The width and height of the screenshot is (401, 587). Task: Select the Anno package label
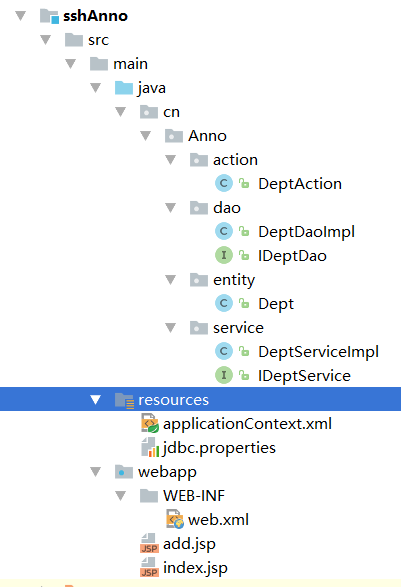(207, 136)
